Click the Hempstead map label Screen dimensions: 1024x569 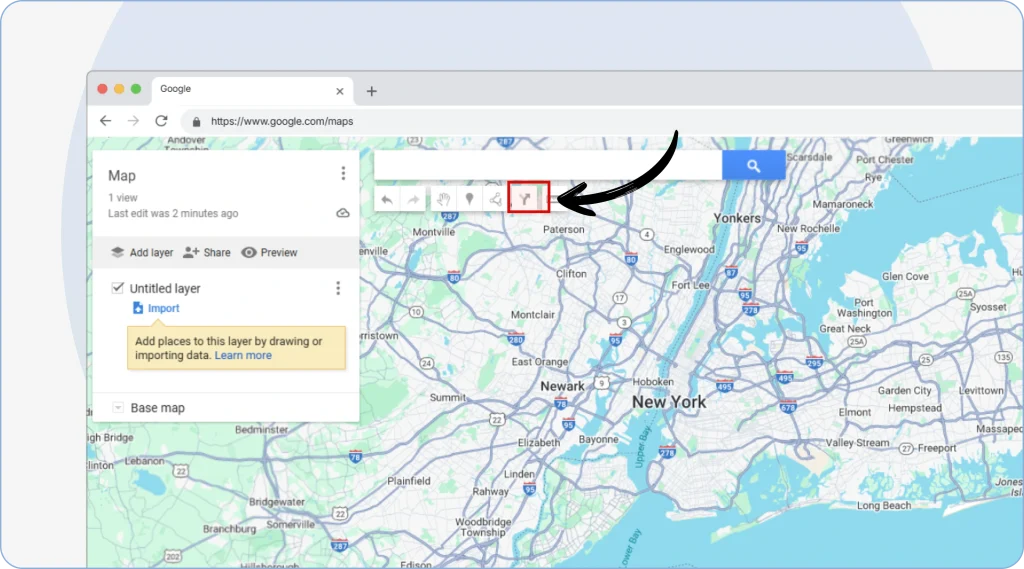click(x=915, y=408)
